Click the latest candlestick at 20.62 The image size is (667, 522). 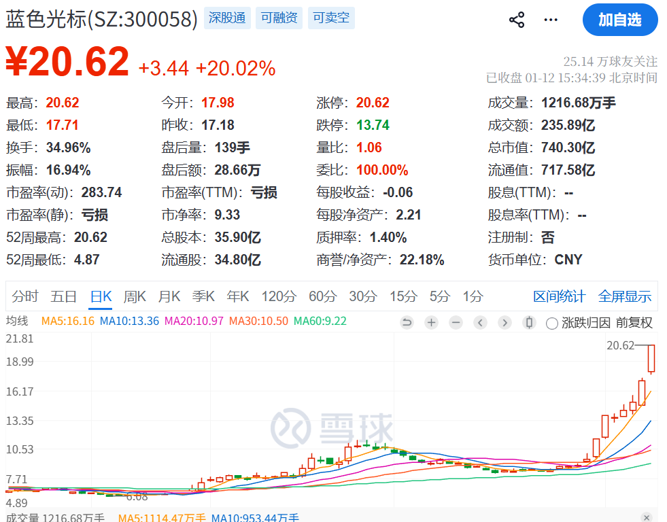pos(652,359)
